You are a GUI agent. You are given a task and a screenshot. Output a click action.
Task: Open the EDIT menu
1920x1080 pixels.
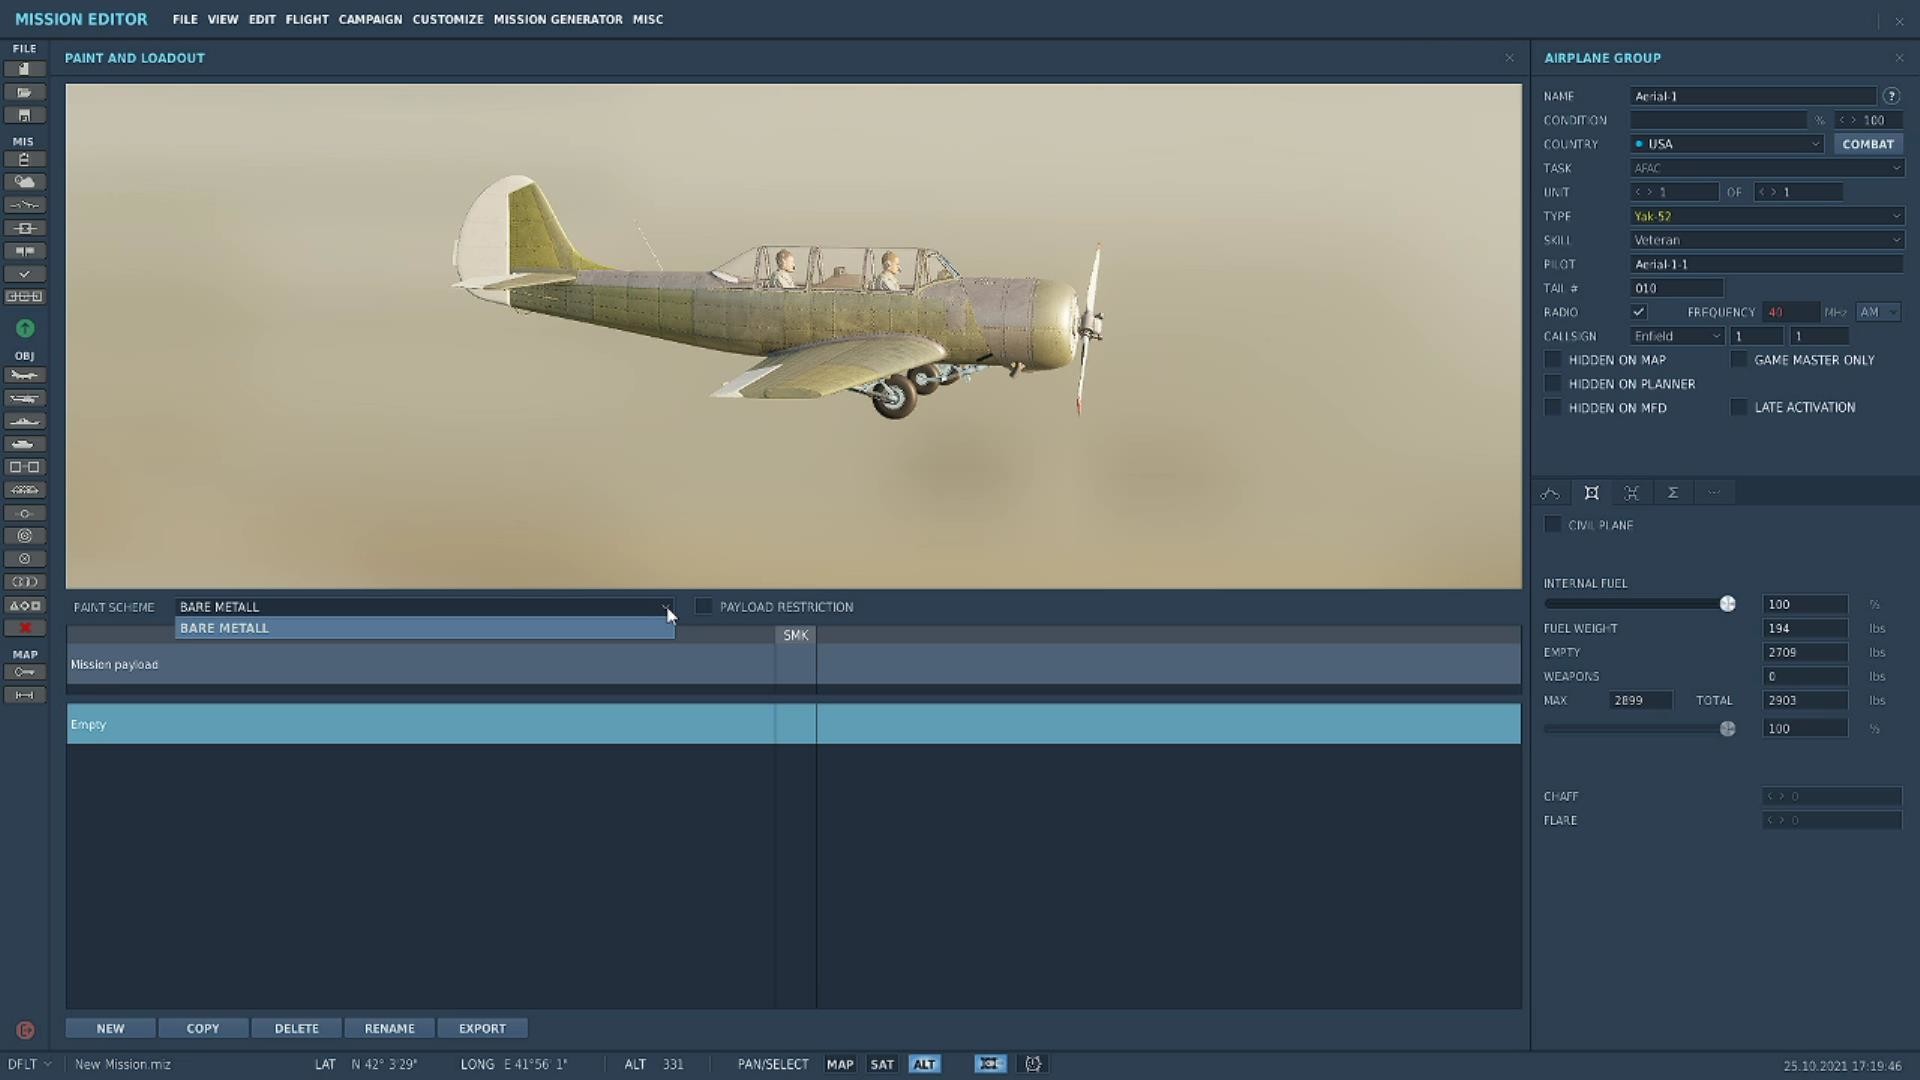pyautogui.click(x=262, y=19)
